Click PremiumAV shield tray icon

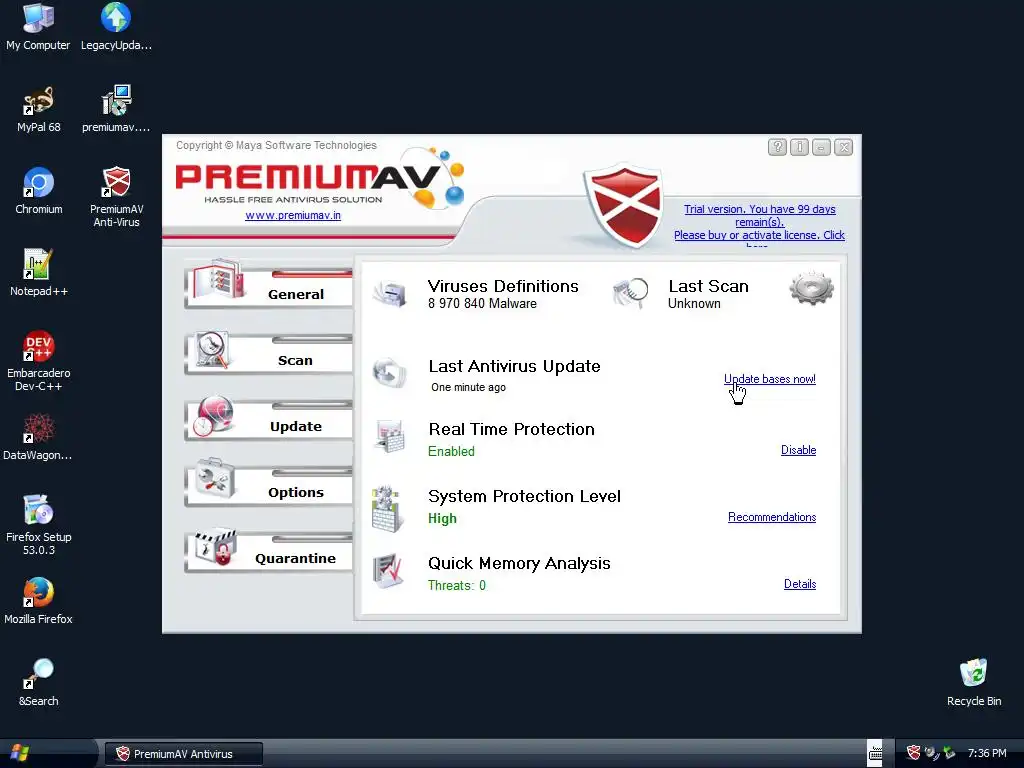click(914, 753)
